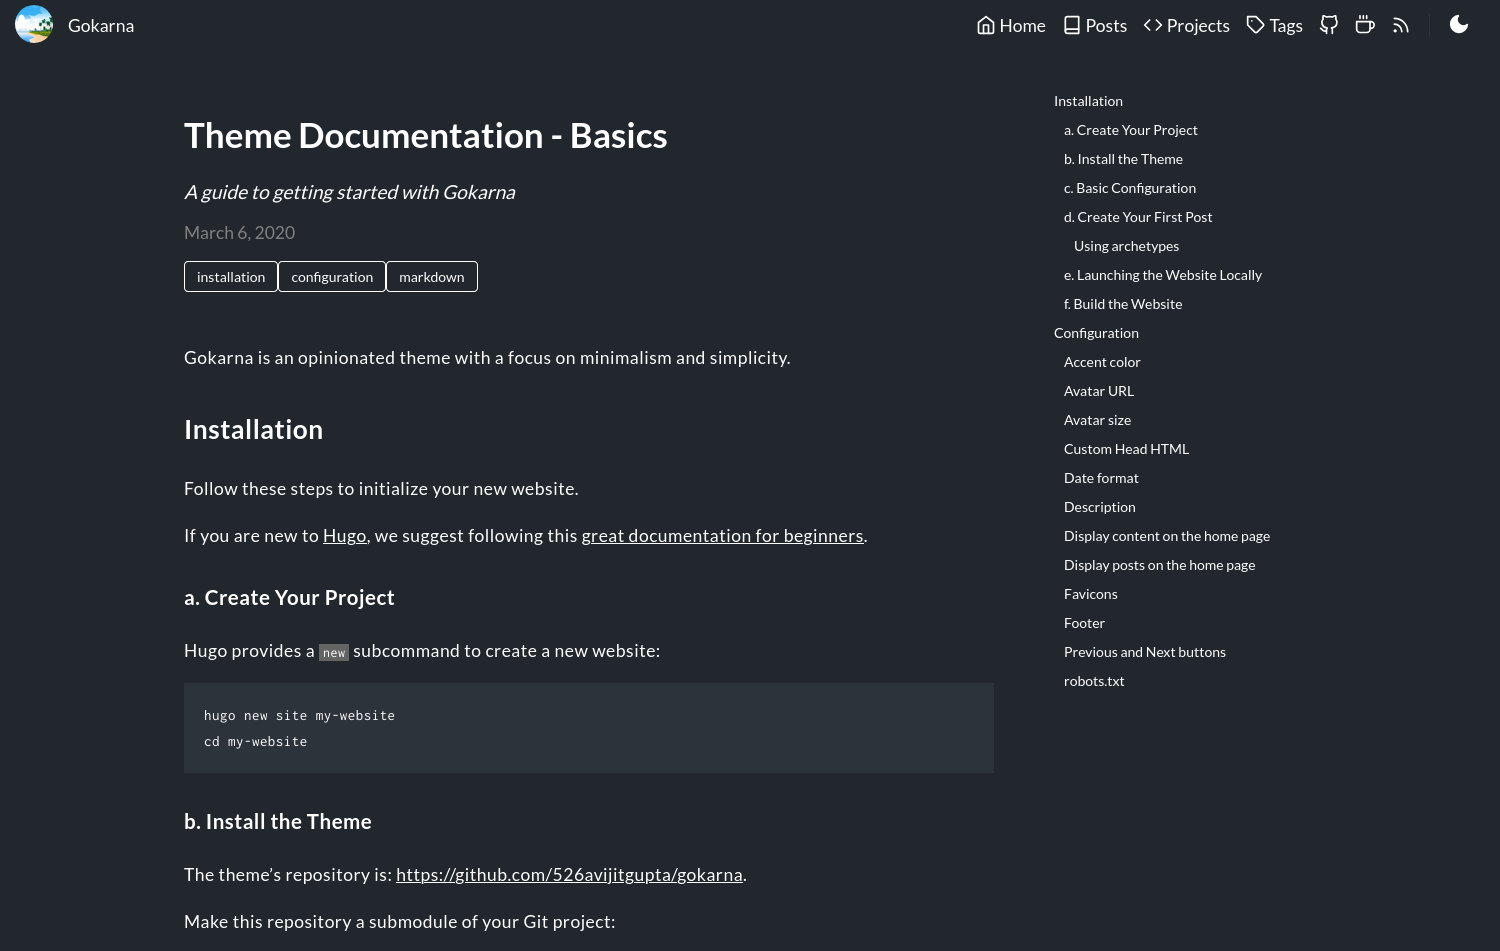The height and width of the screenshot is (951, 1500).
Task: Open the gokarna GitHub repository URL
Action: pyautogui.click(x=569, y=875)
